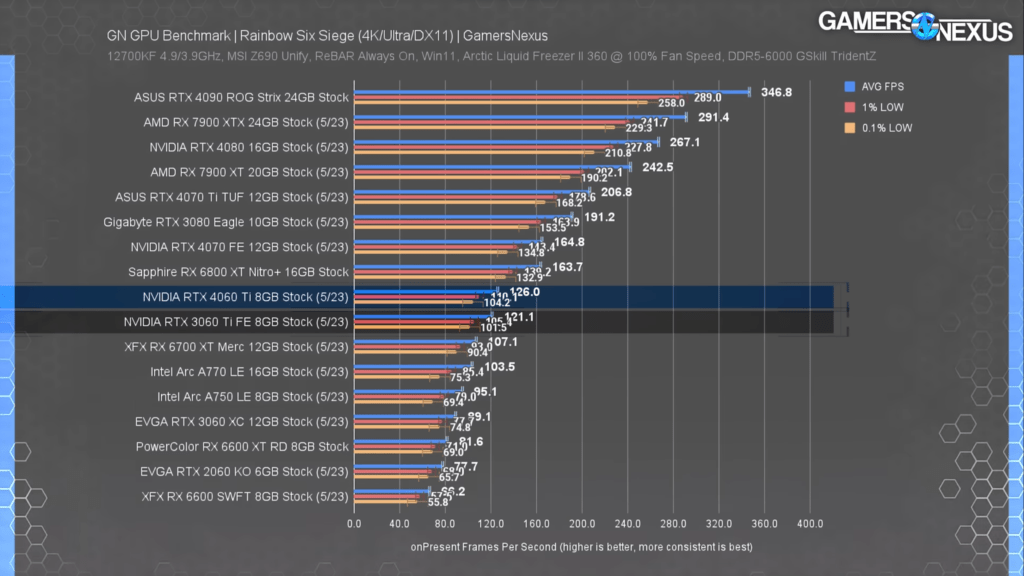Viewport: 1024px width, 576px height.
Task: Click the '191.2' average FPS value
Action: [600, 217]
